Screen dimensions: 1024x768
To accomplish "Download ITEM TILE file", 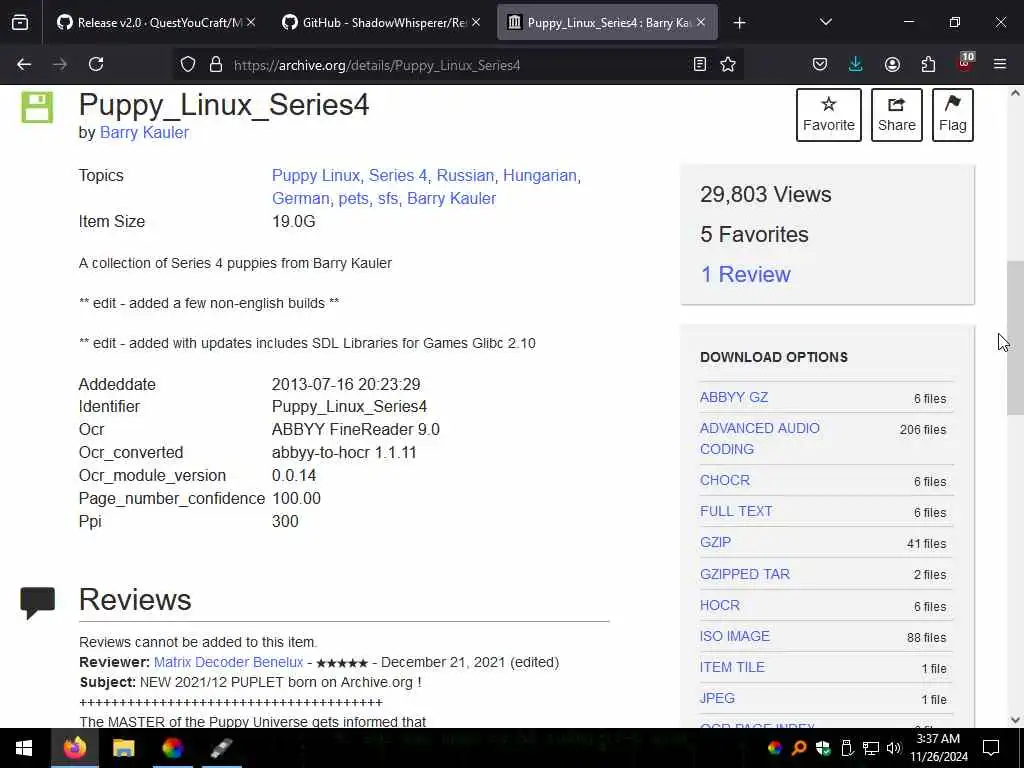I will tap(732, 667).
